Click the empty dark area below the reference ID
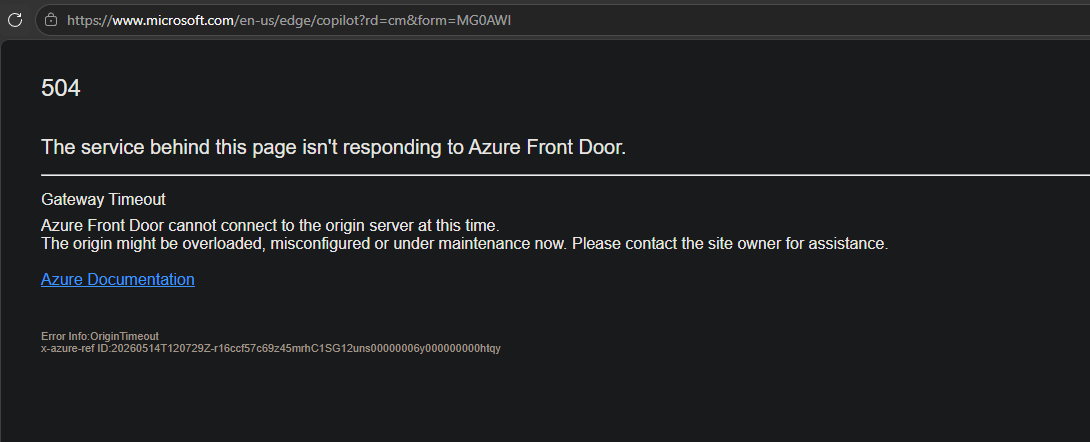The width and height of the screenshot is (1090, 442). pyautogui.click(x=542, y=400)
